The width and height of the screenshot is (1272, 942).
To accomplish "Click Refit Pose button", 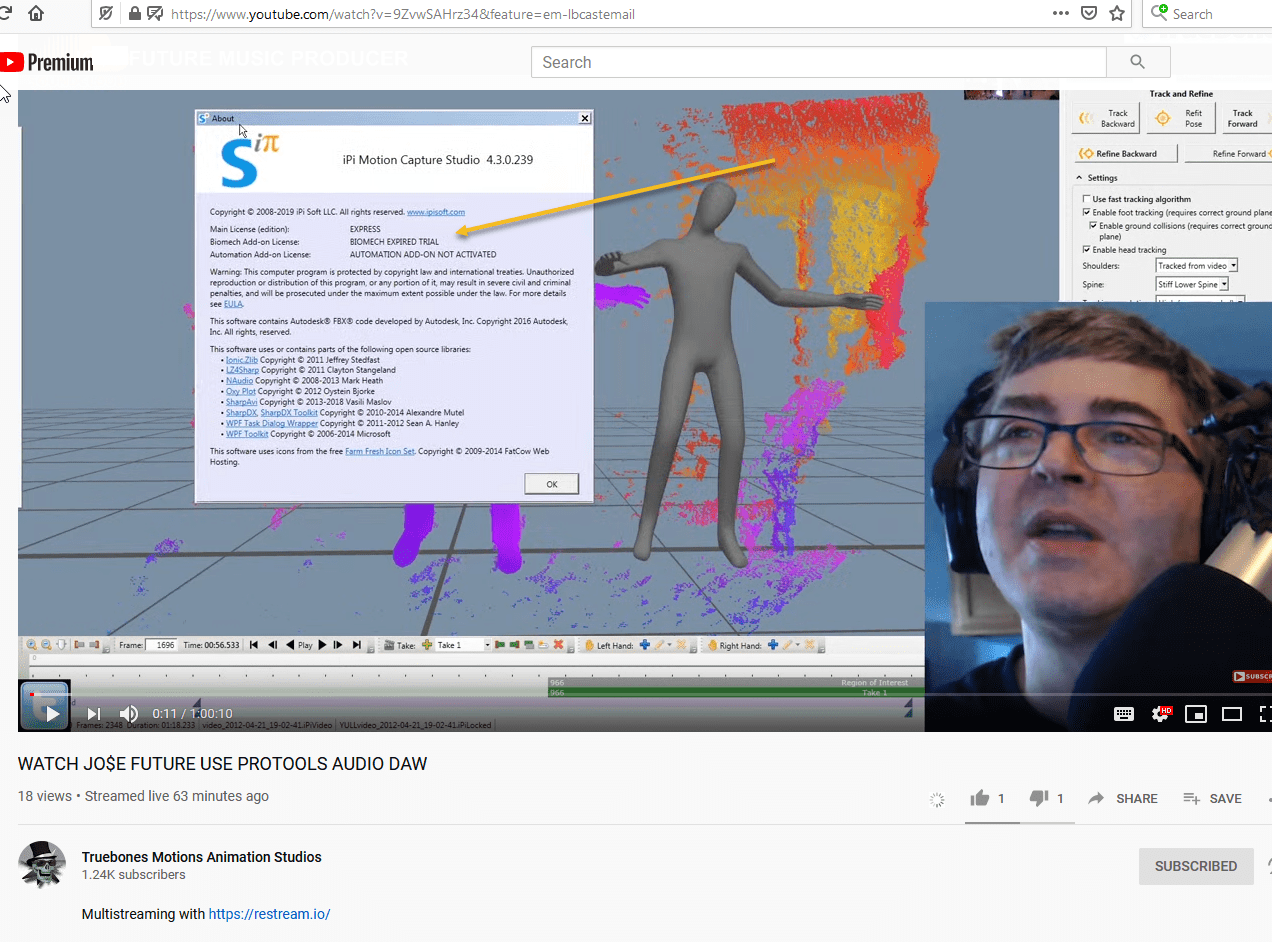I will 1180,118.
